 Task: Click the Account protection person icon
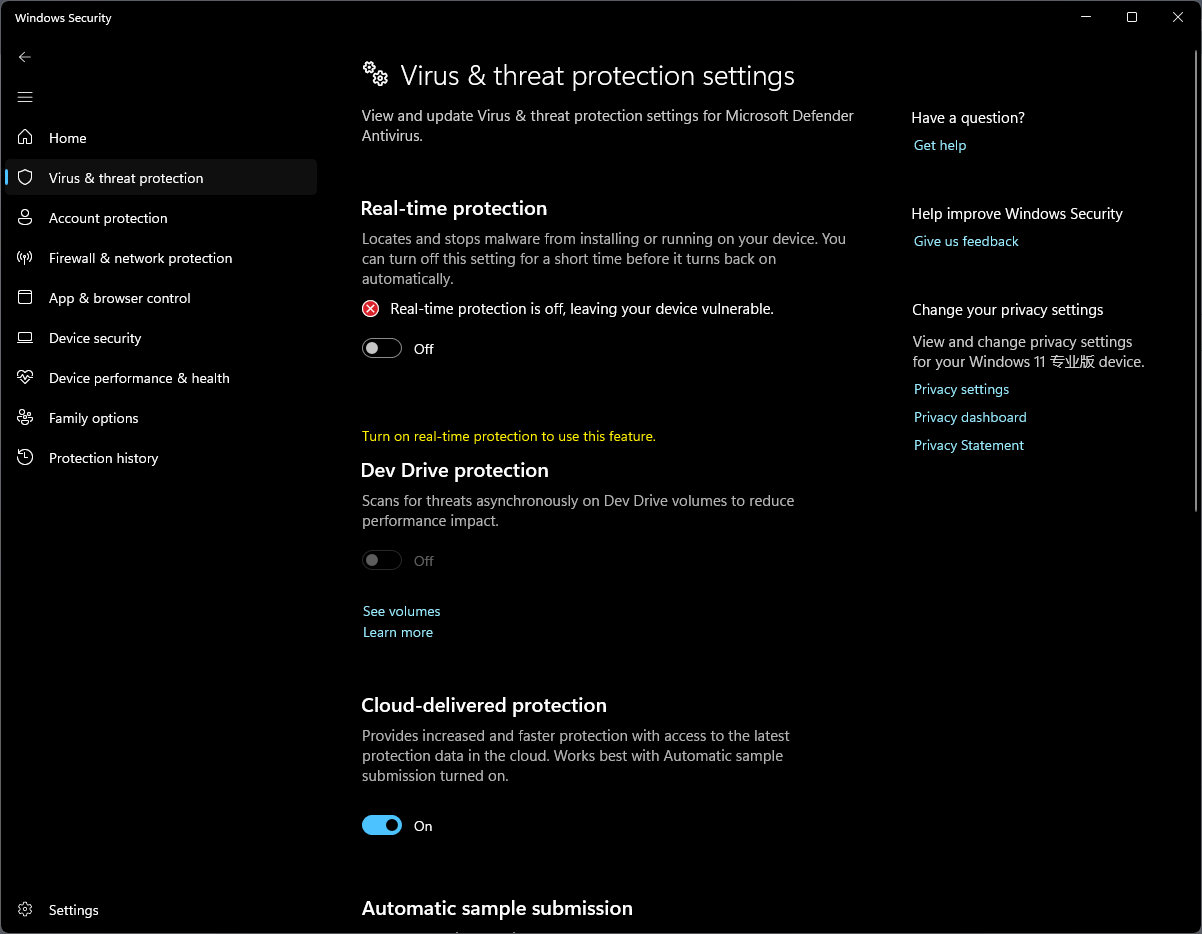point(26,218)
